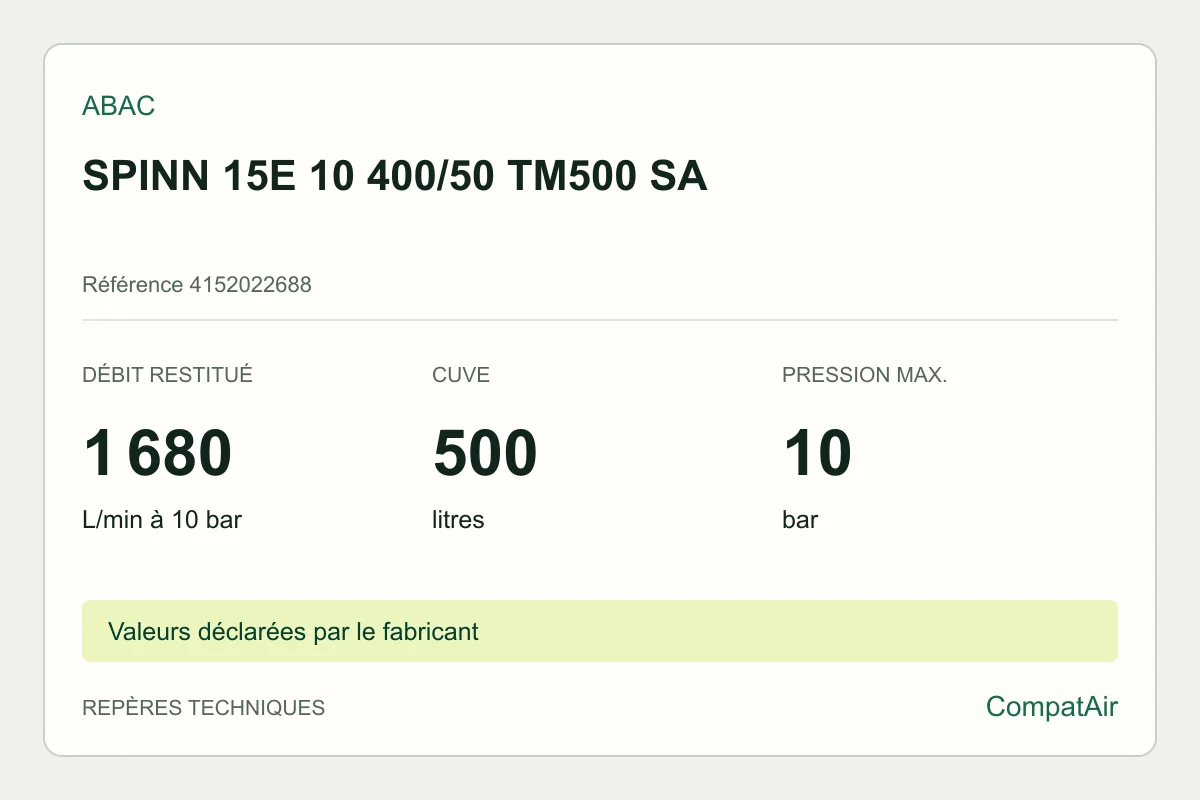Click the PRESSION MAX. heading

pyautogui.click(x=864, y=375)
